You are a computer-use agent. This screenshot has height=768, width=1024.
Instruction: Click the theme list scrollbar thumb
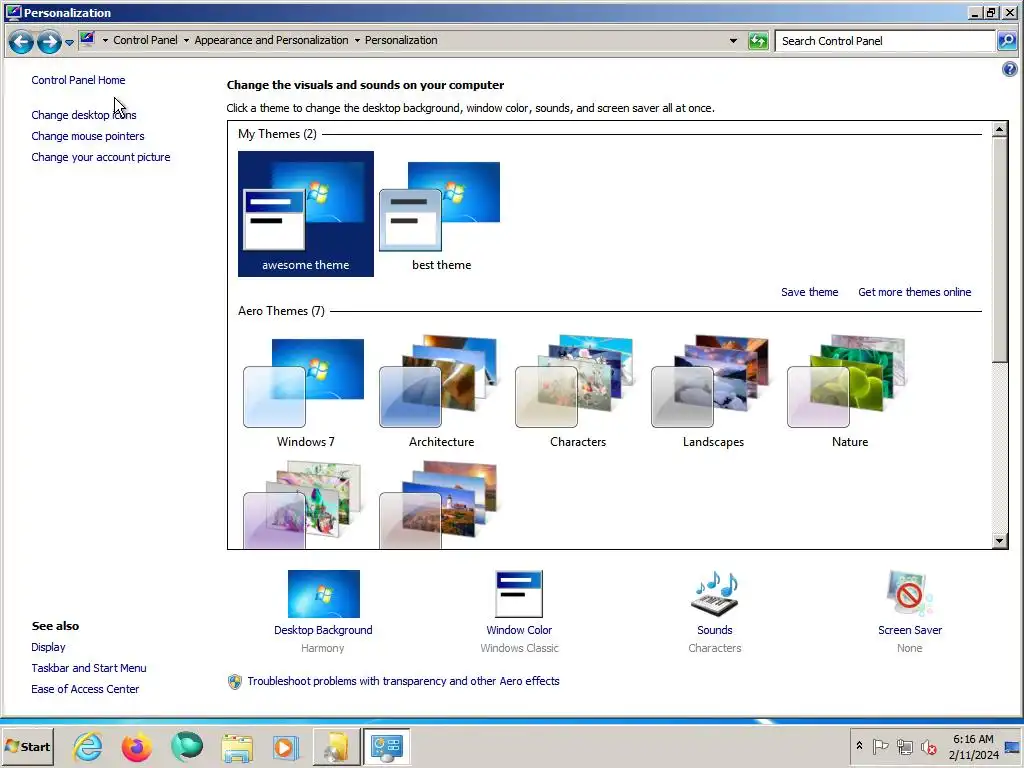pyautogui.click(x=999, y=249)
